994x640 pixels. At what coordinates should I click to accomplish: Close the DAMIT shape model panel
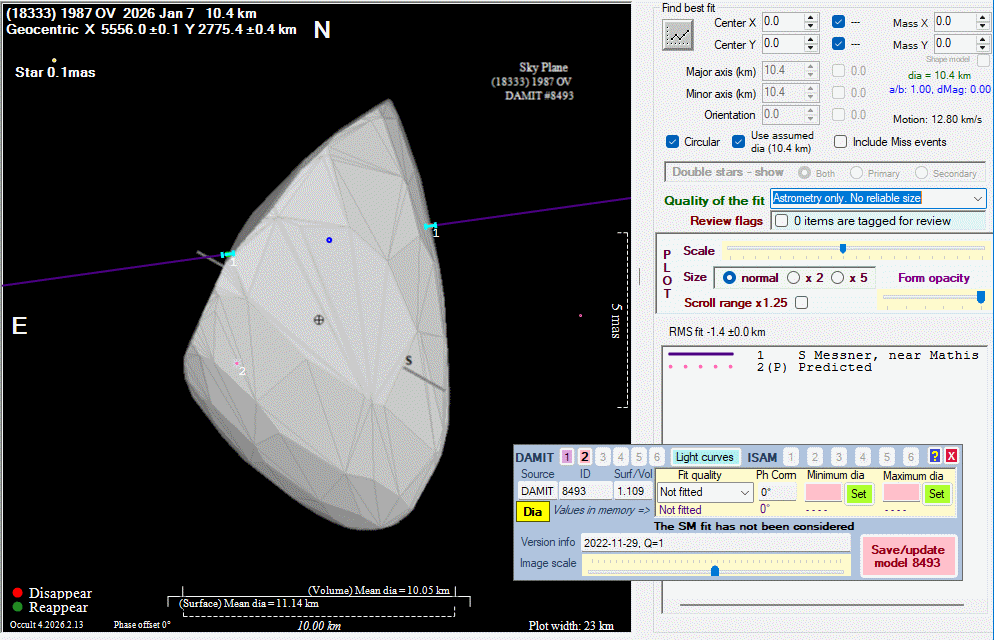pos(951,457)
